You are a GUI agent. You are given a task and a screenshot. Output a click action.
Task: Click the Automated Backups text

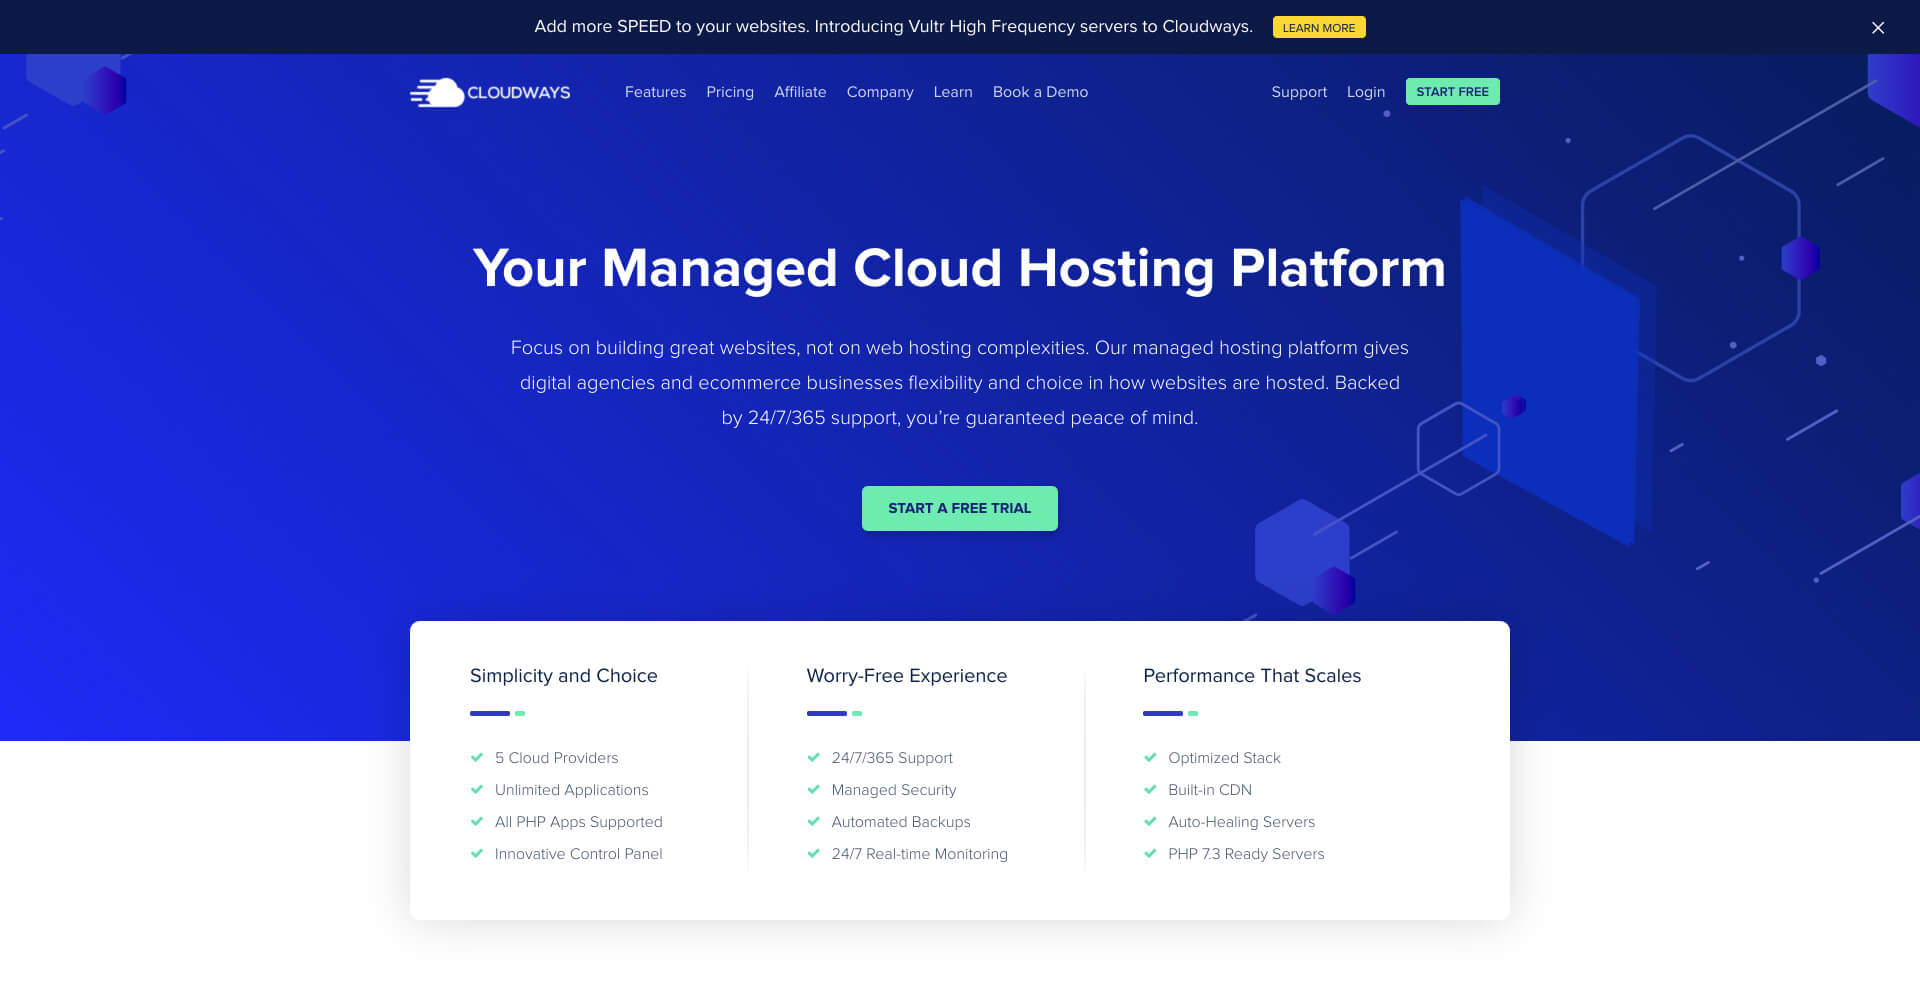point(901,822)
